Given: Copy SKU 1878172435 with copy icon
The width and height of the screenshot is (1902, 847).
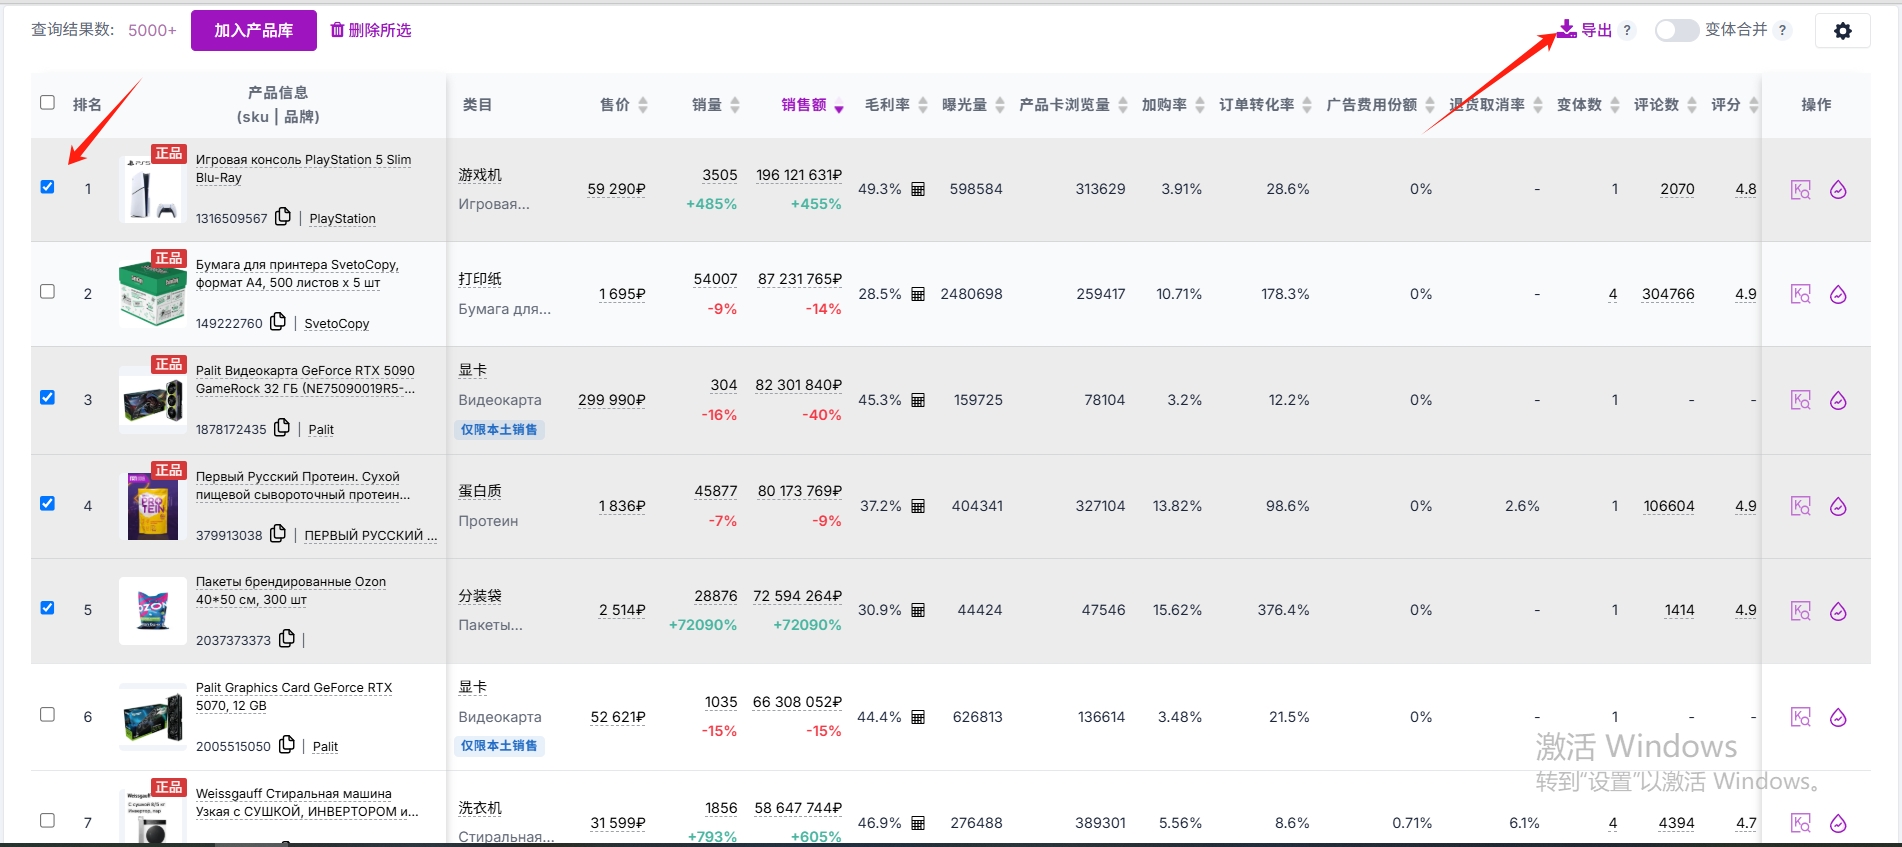Looking at the screenshot, I should coord(282,427).
